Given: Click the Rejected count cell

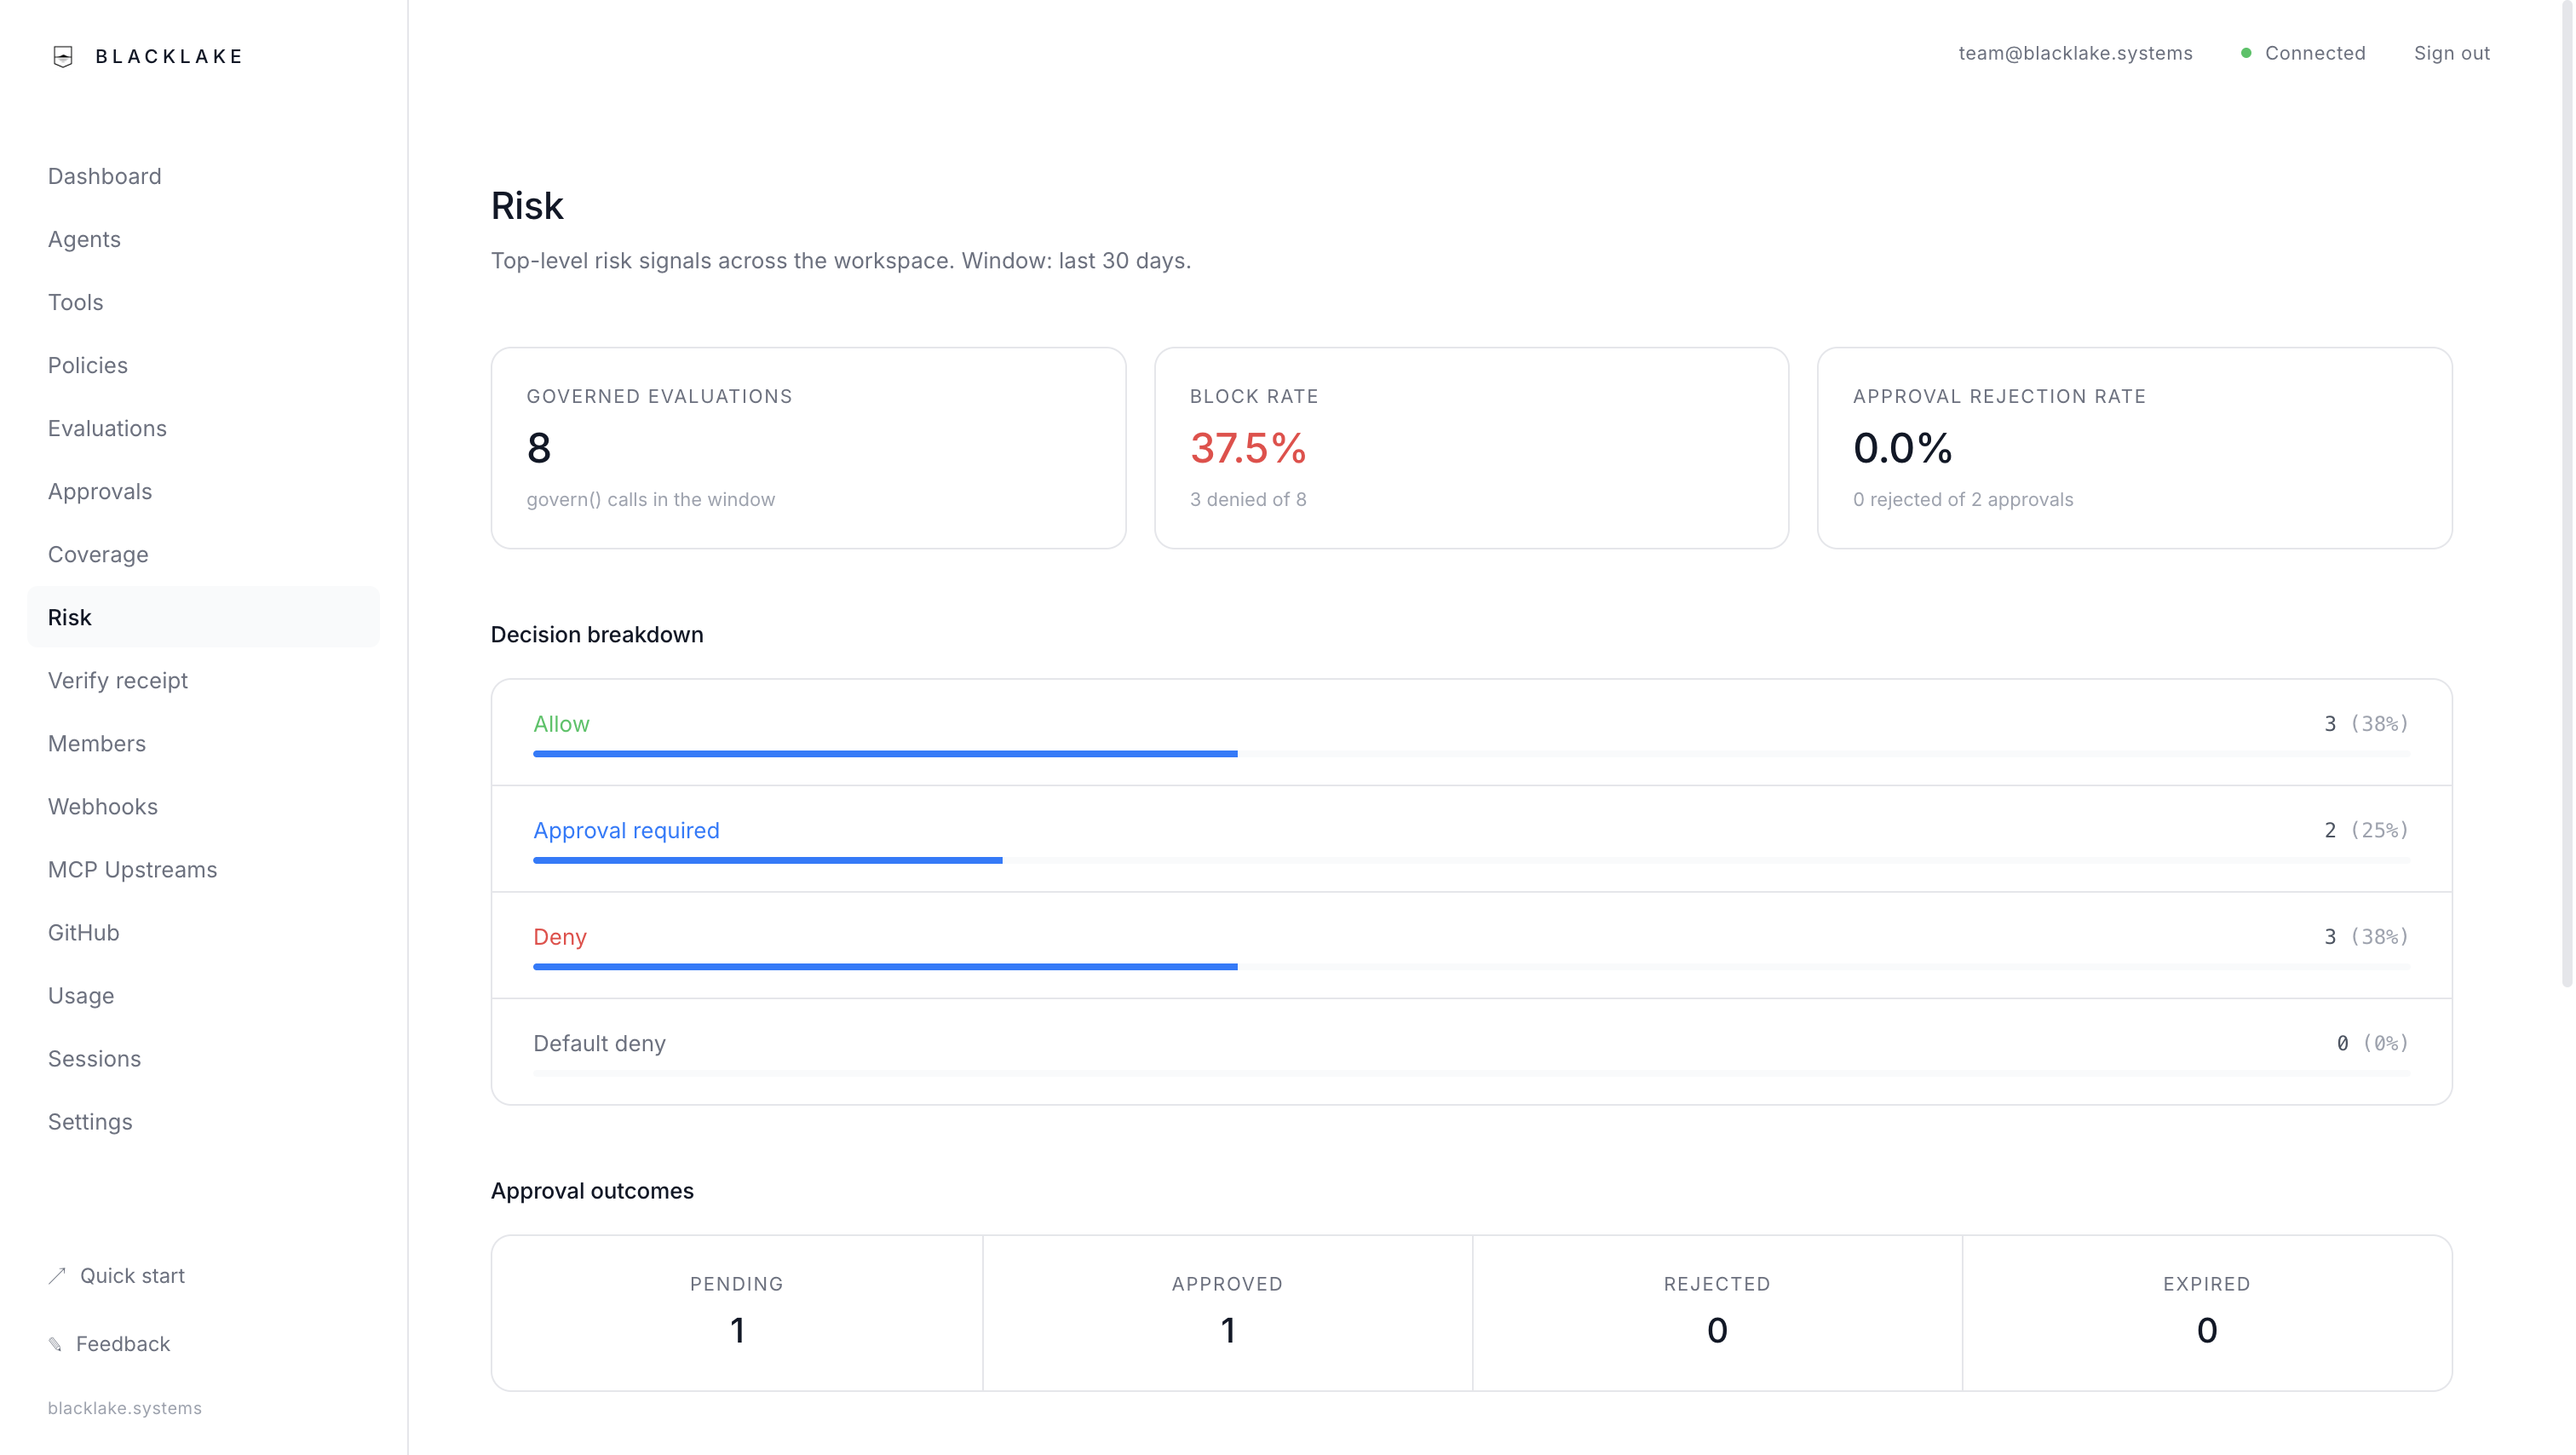Looking at the screenshot, I should coord(1717,1313).
